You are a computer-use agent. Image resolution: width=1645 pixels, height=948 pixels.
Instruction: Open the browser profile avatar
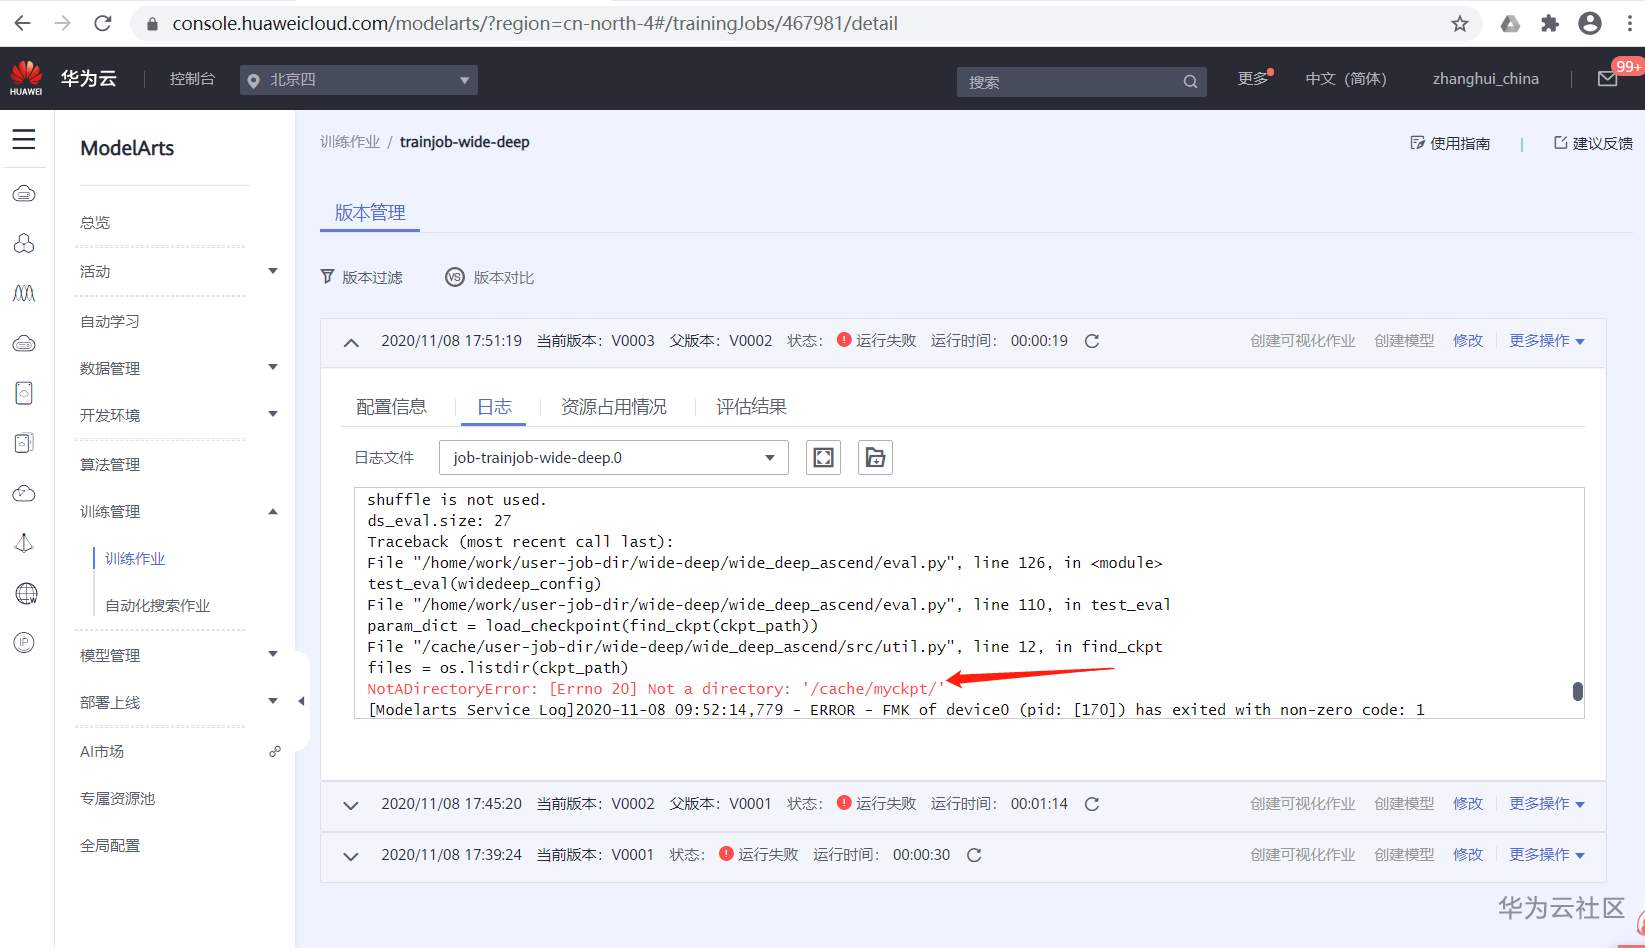pyautogui.click(x=1590, y=23)
